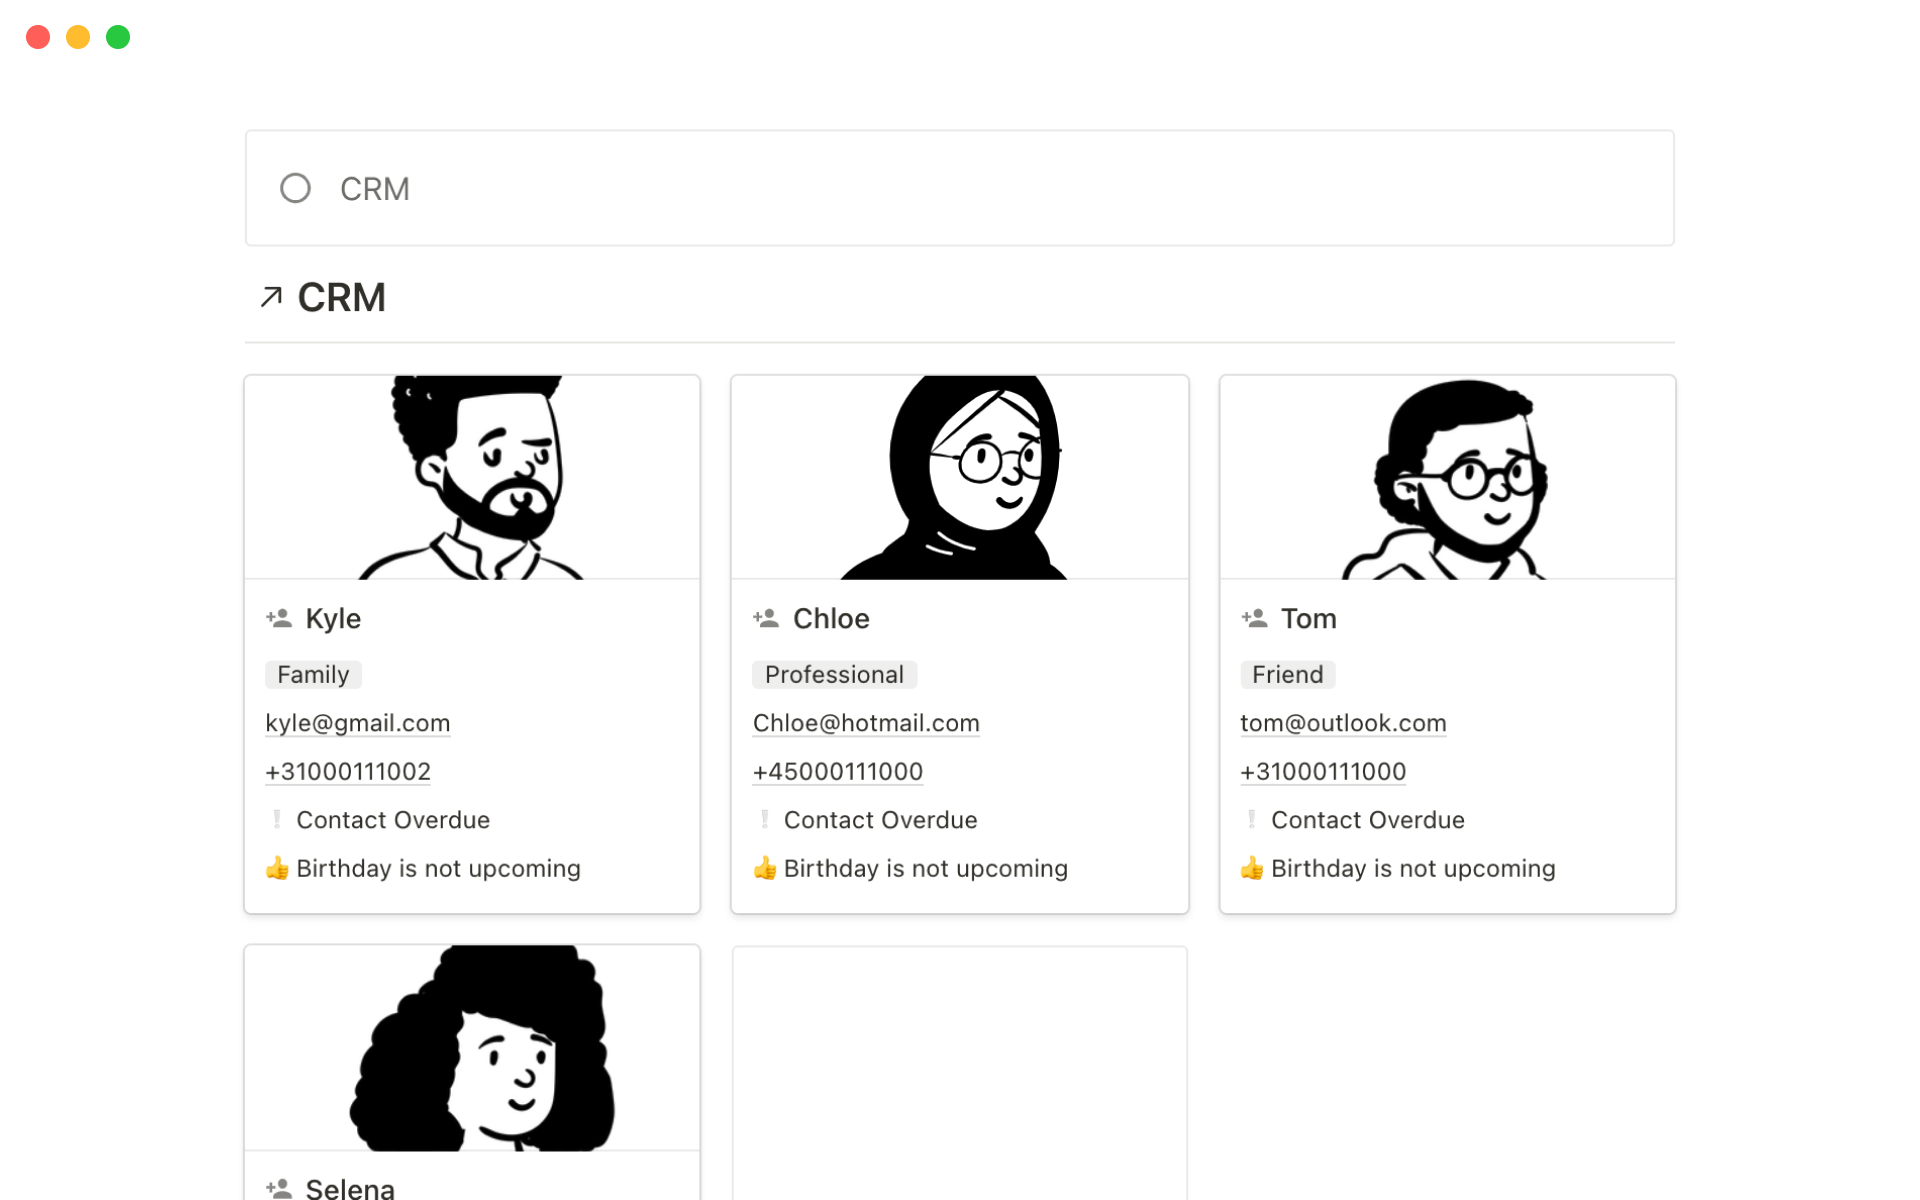Click thumbs-up icon on Tom's card
This screenshot has width=1920, height=1200.
[x=1252, y=868]
